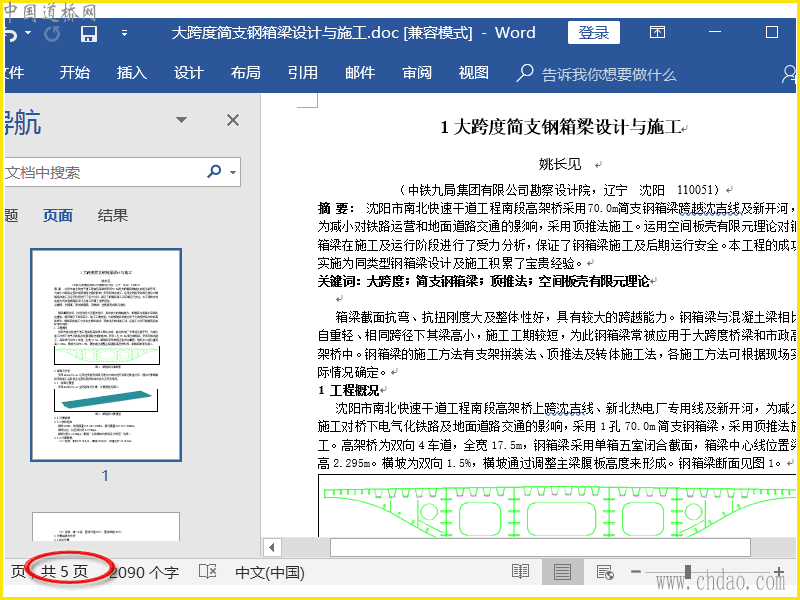The image size is (800, 600).
Task: Open navigation pane options dropdown arrow
Action: coord(181,120)
